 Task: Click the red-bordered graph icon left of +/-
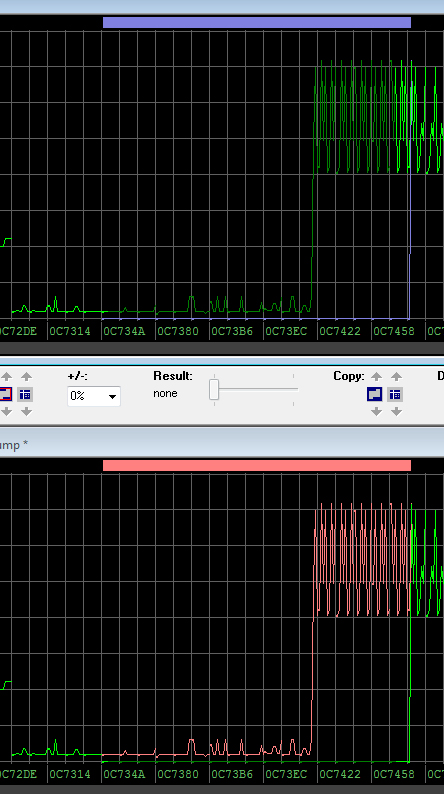click(5, 394)
